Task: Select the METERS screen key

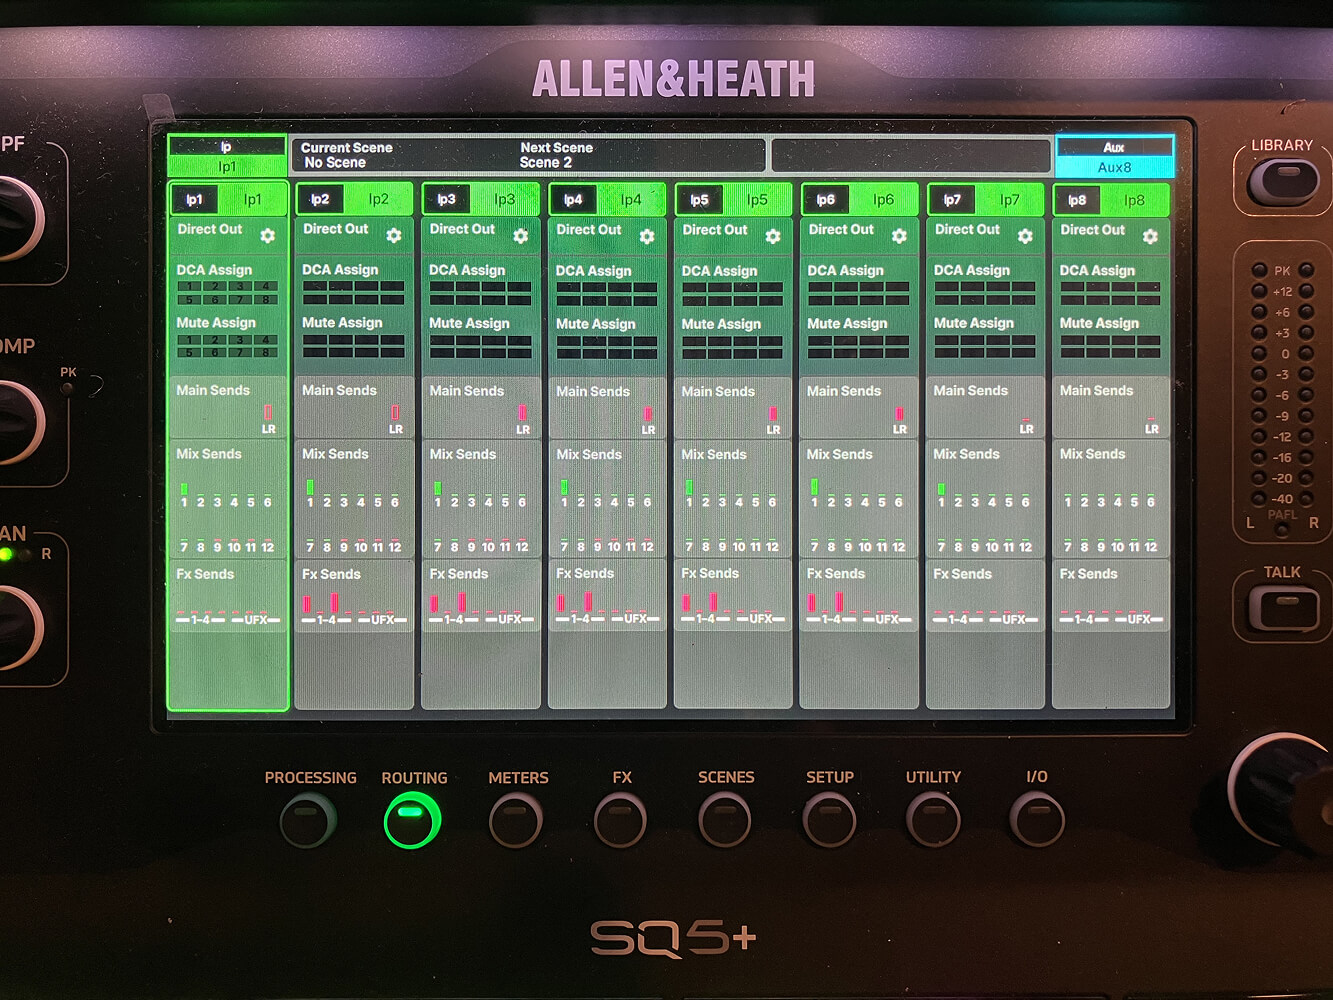Action: pos(516,820)
